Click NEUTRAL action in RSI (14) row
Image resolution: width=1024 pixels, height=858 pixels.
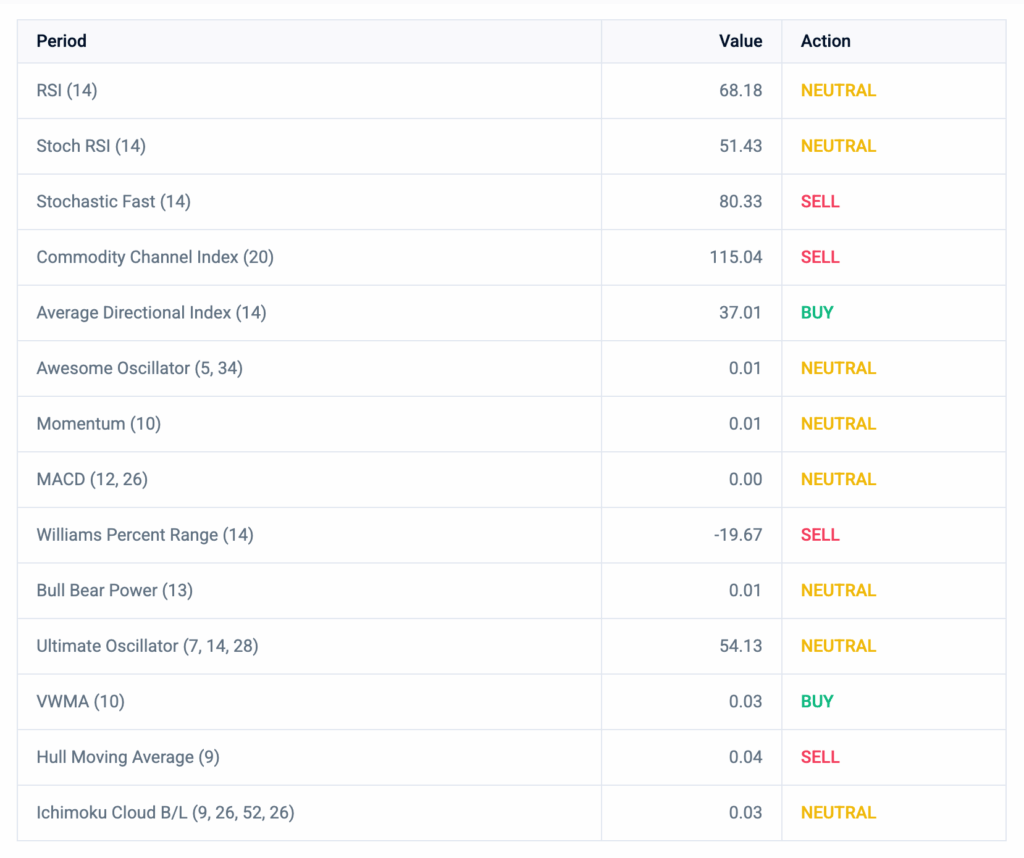coord(839,90)
